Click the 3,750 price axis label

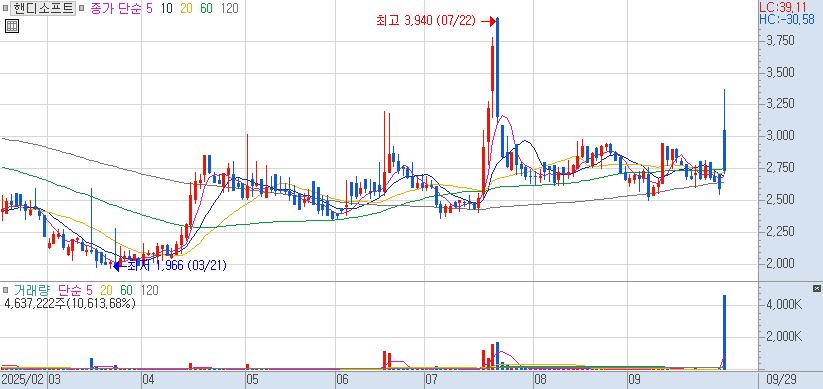click(x=779, y=40)
